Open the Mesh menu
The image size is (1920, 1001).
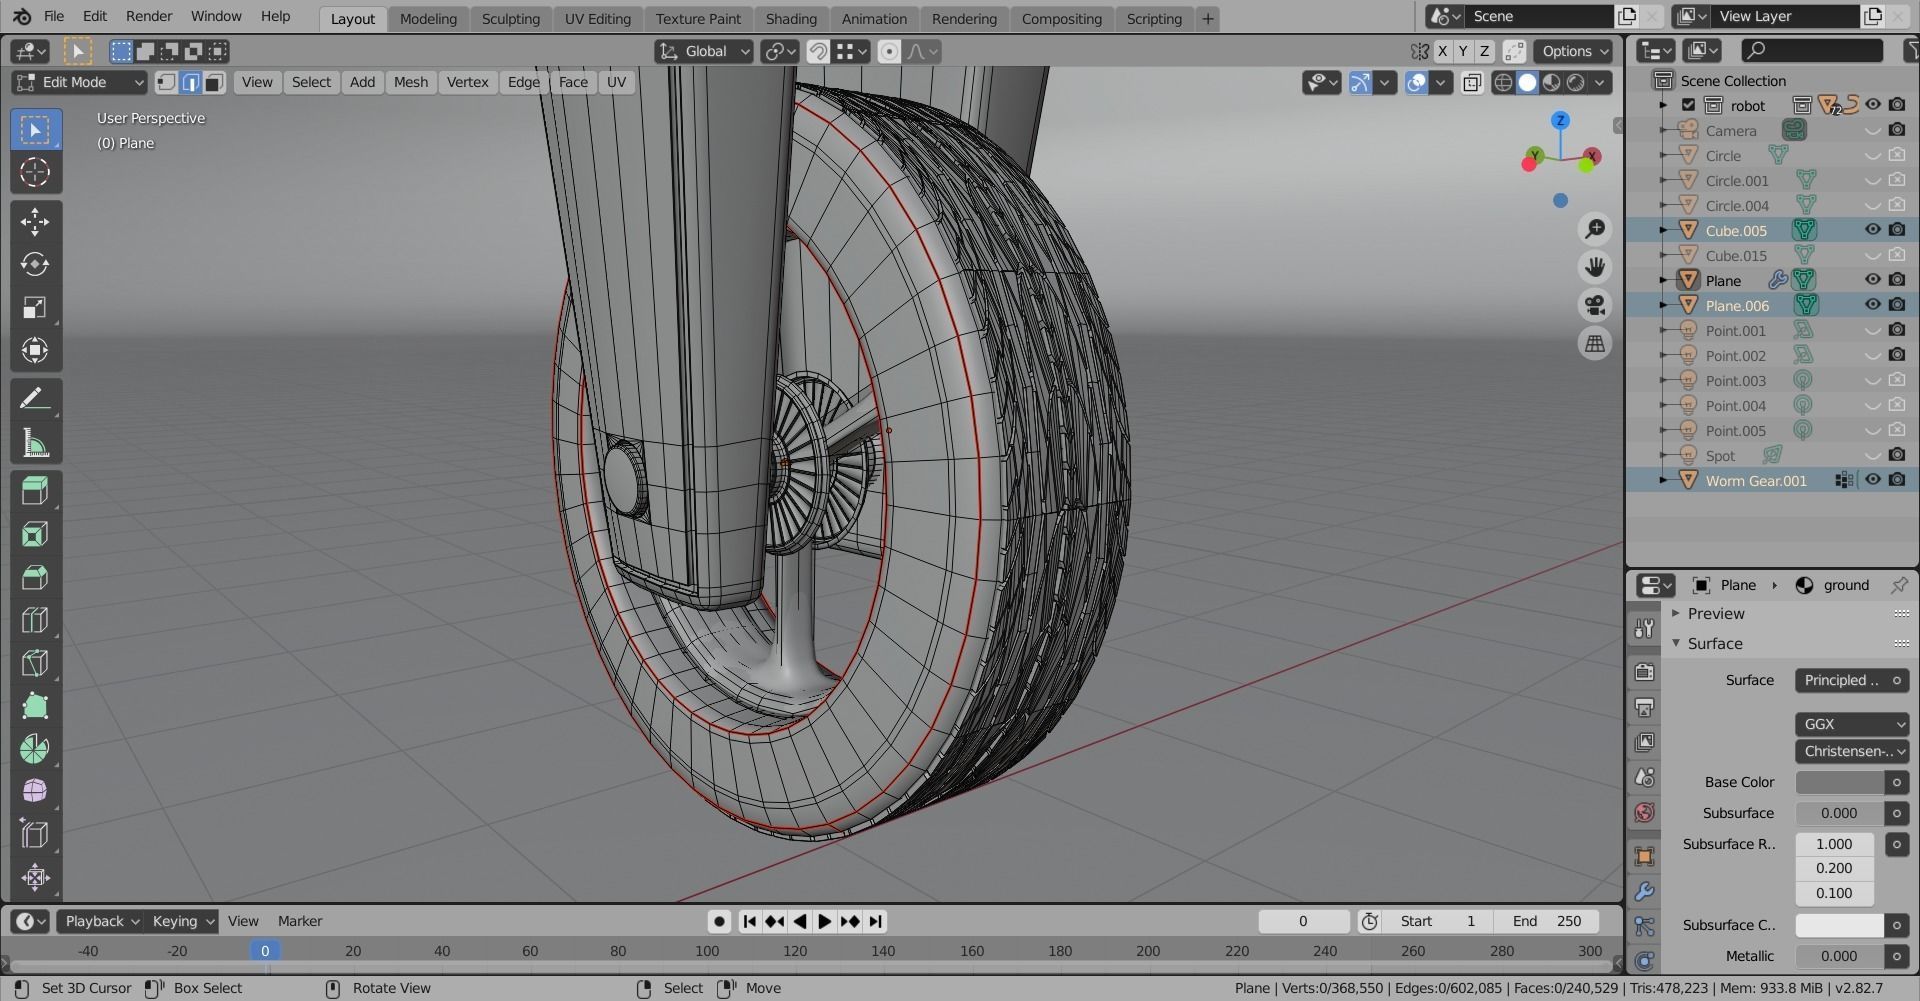pyautogui.click(x=410, y=82)
